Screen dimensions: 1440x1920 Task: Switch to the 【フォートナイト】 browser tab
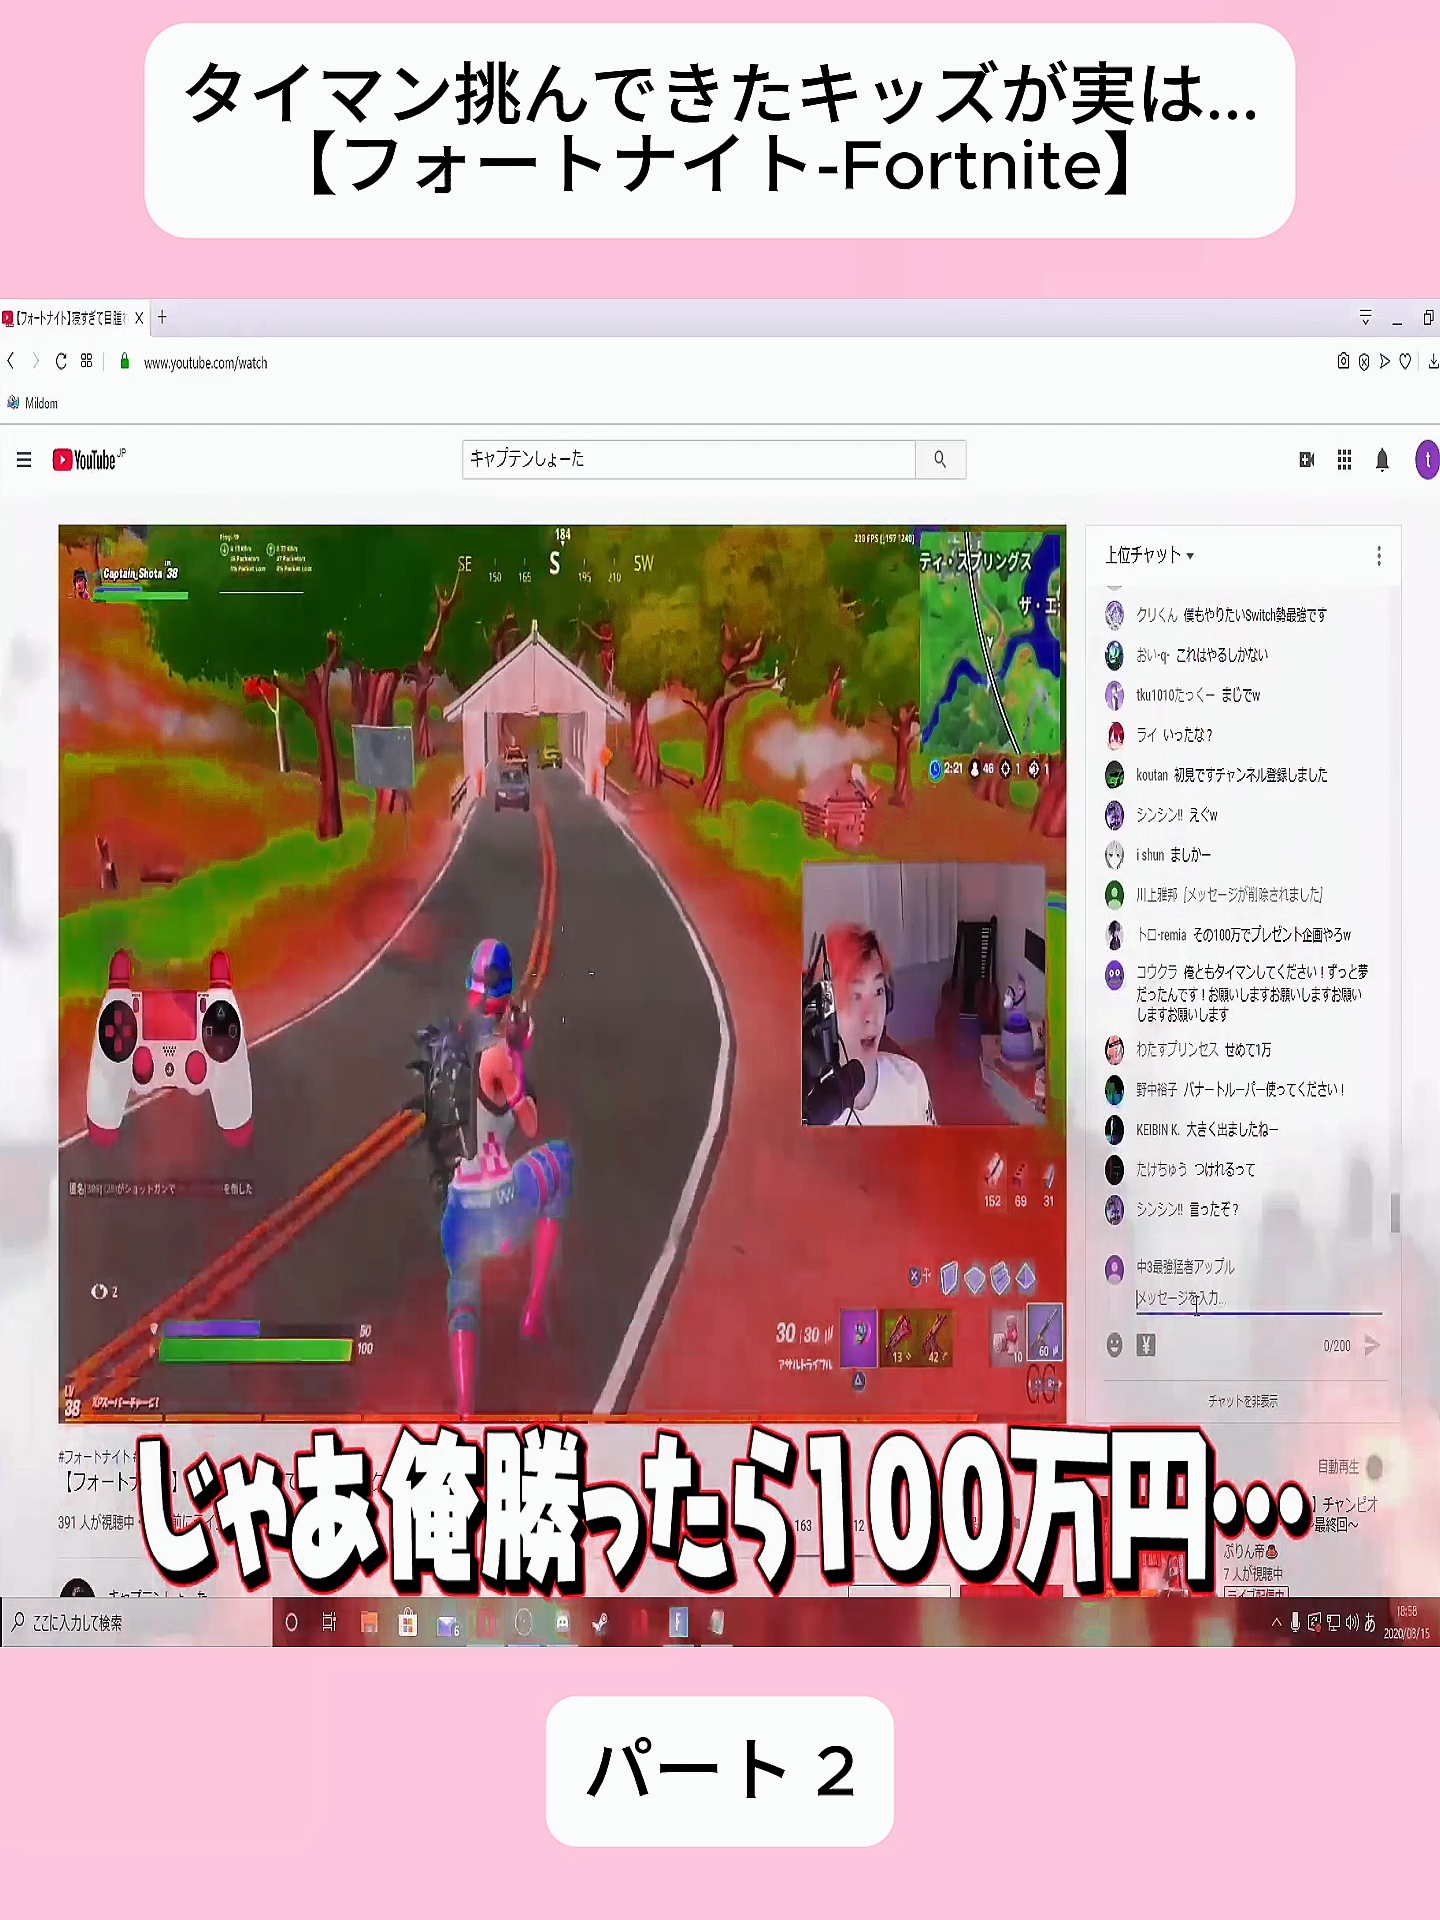tap(70, 318)
